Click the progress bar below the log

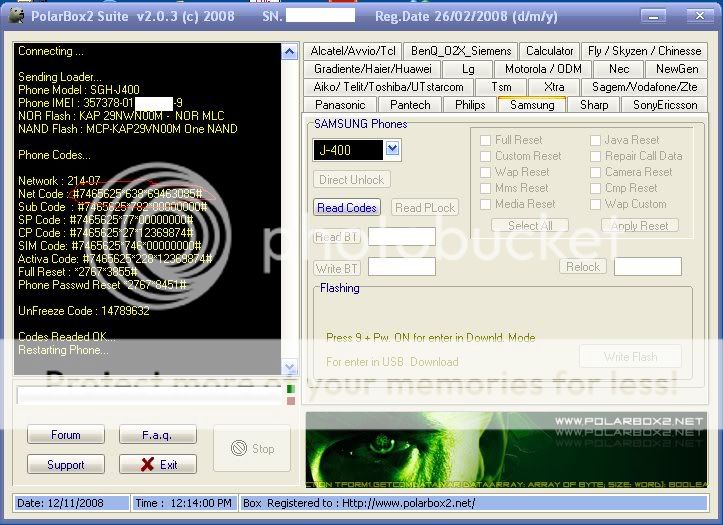(x=151, y=395)
